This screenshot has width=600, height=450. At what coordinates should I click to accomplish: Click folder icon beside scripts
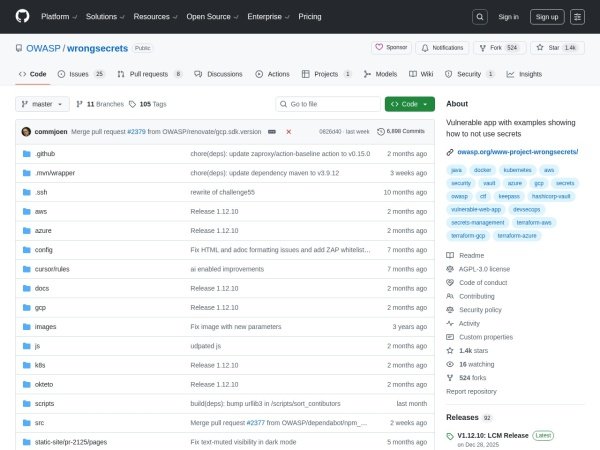pos(26,404)
